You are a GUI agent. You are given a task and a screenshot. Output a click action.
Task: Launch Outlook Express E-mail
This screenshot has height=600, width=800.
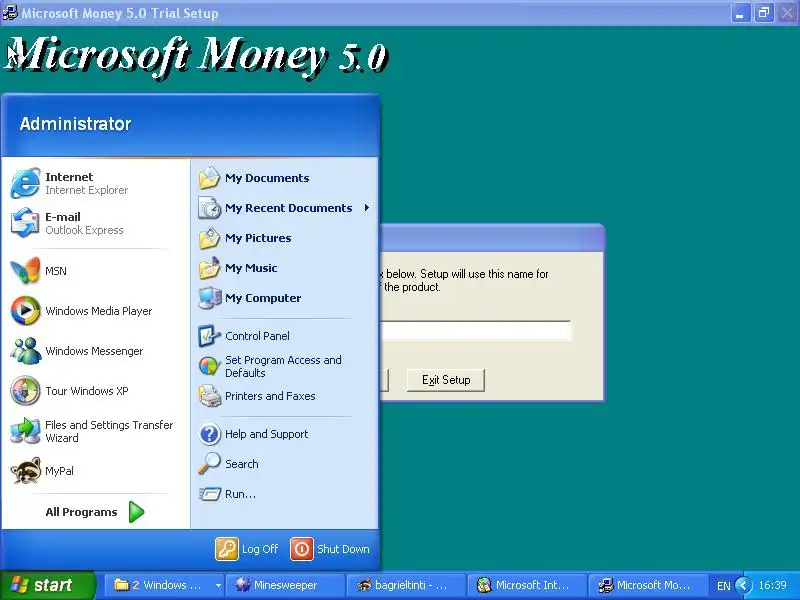[95, 223]
